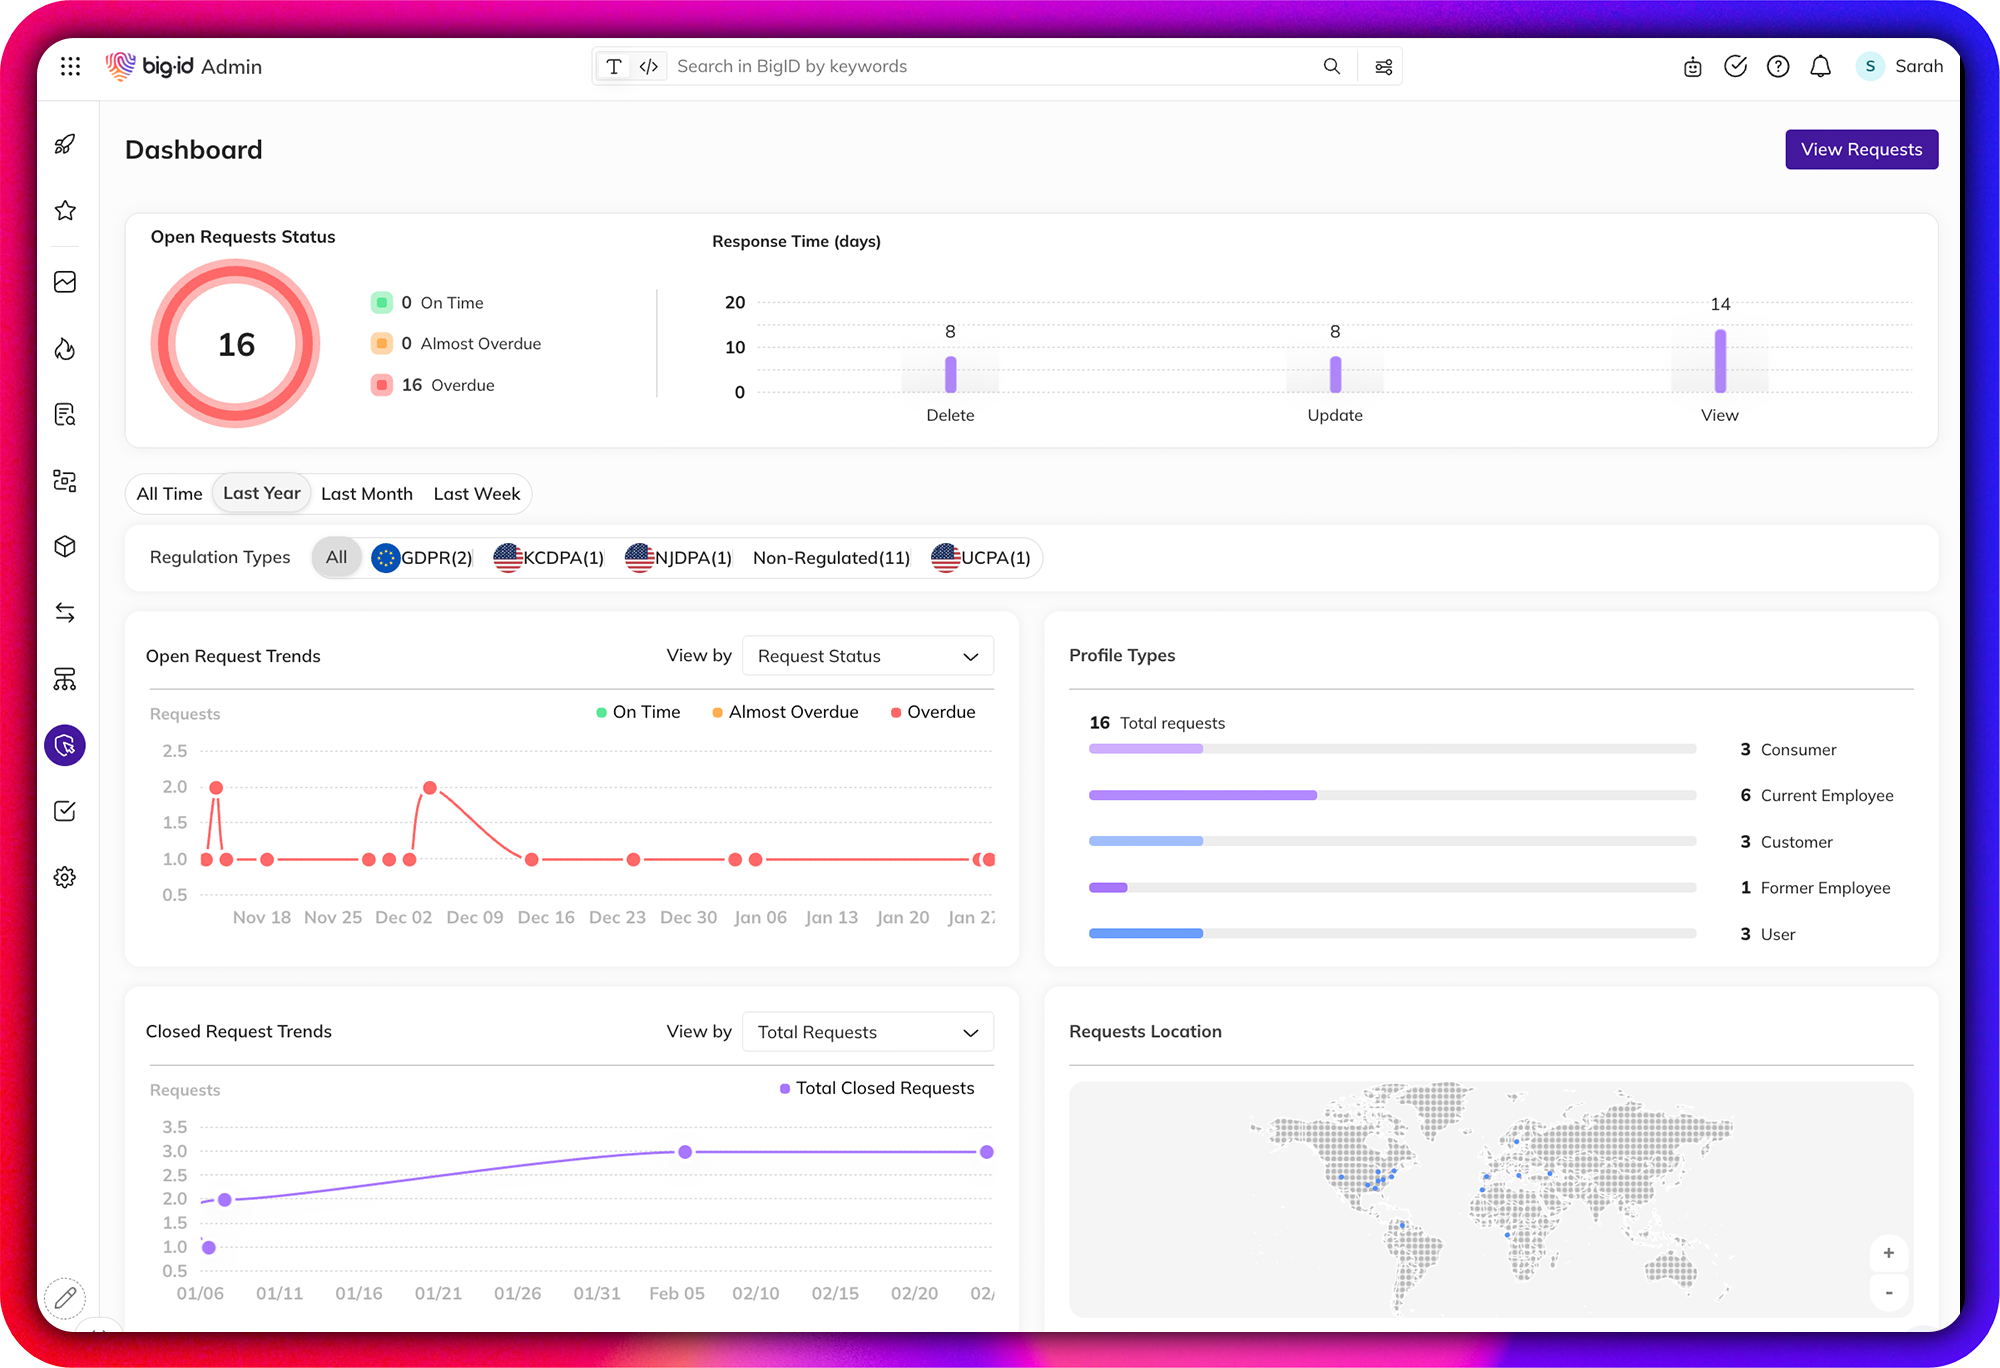2000x1368 pixels.
Task: Open the notifications bell icon
Action: tap(1820, 66)
